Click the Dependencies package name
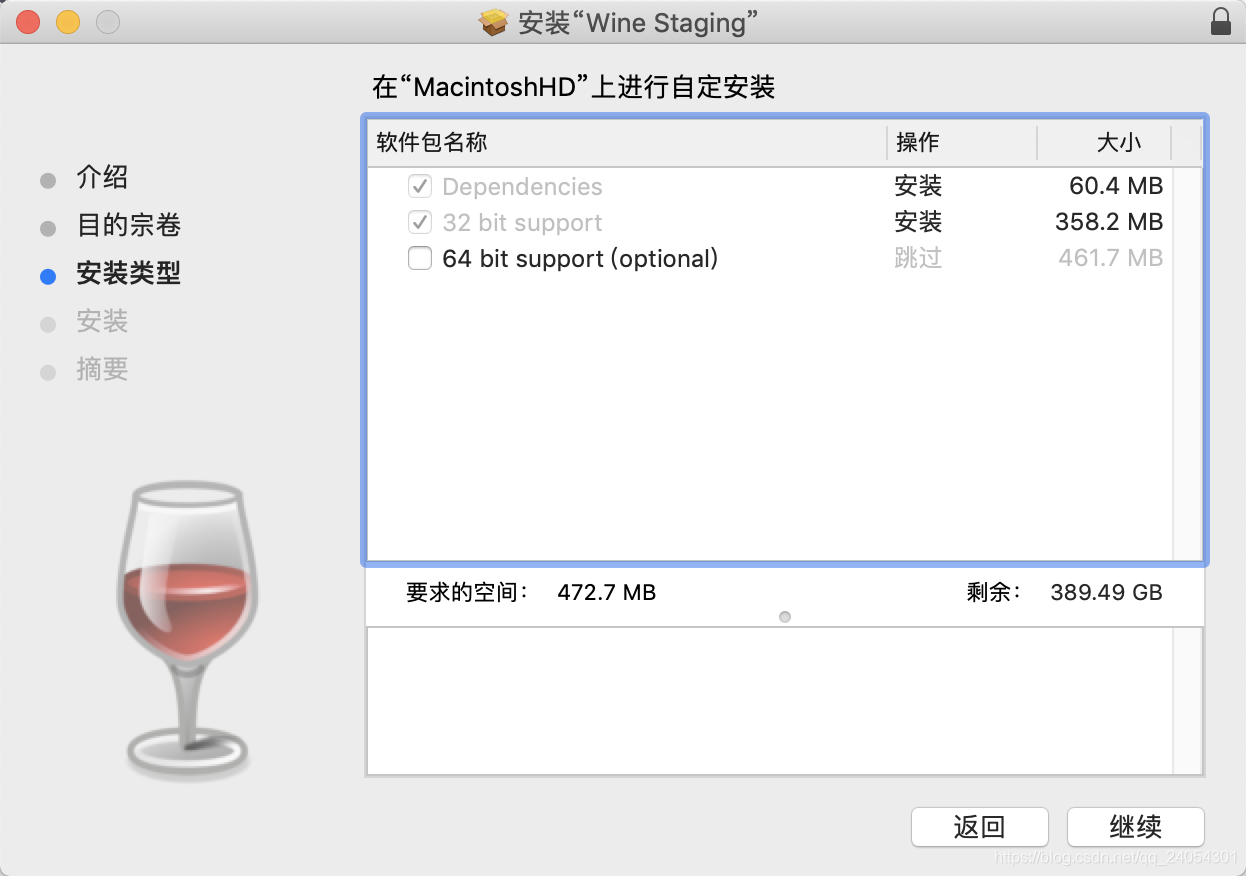Viewport: 1246px width, 876px height. 522,187
